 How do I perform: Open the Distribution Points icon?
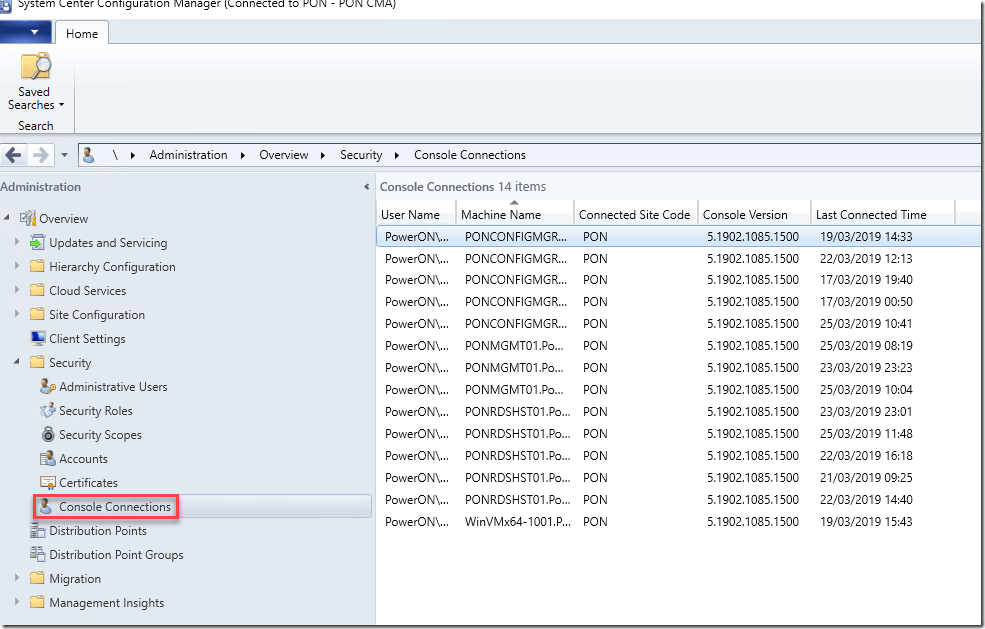[x=37, y=531]
